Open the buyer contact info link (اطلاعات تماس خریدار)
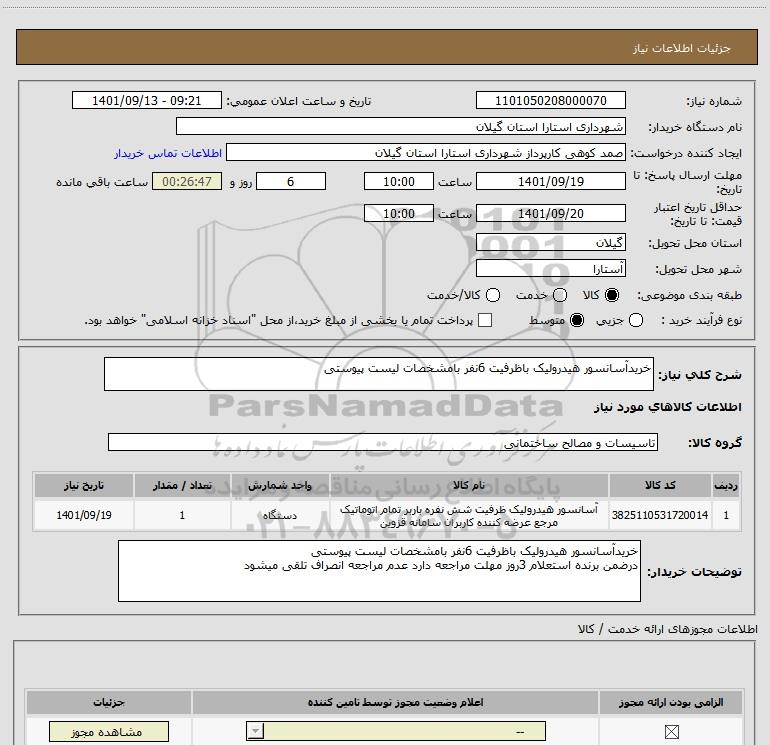 point(168,153)
